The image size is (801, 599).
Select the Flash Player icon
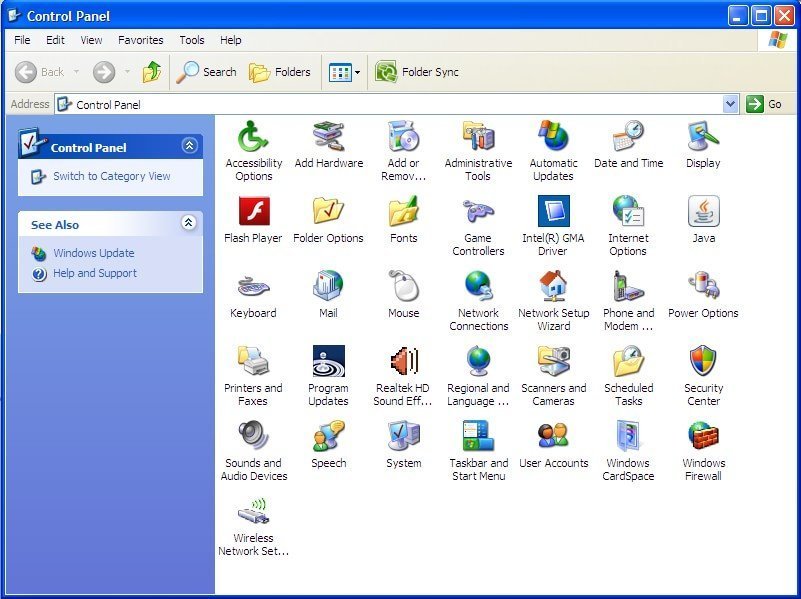click(253, 212)
